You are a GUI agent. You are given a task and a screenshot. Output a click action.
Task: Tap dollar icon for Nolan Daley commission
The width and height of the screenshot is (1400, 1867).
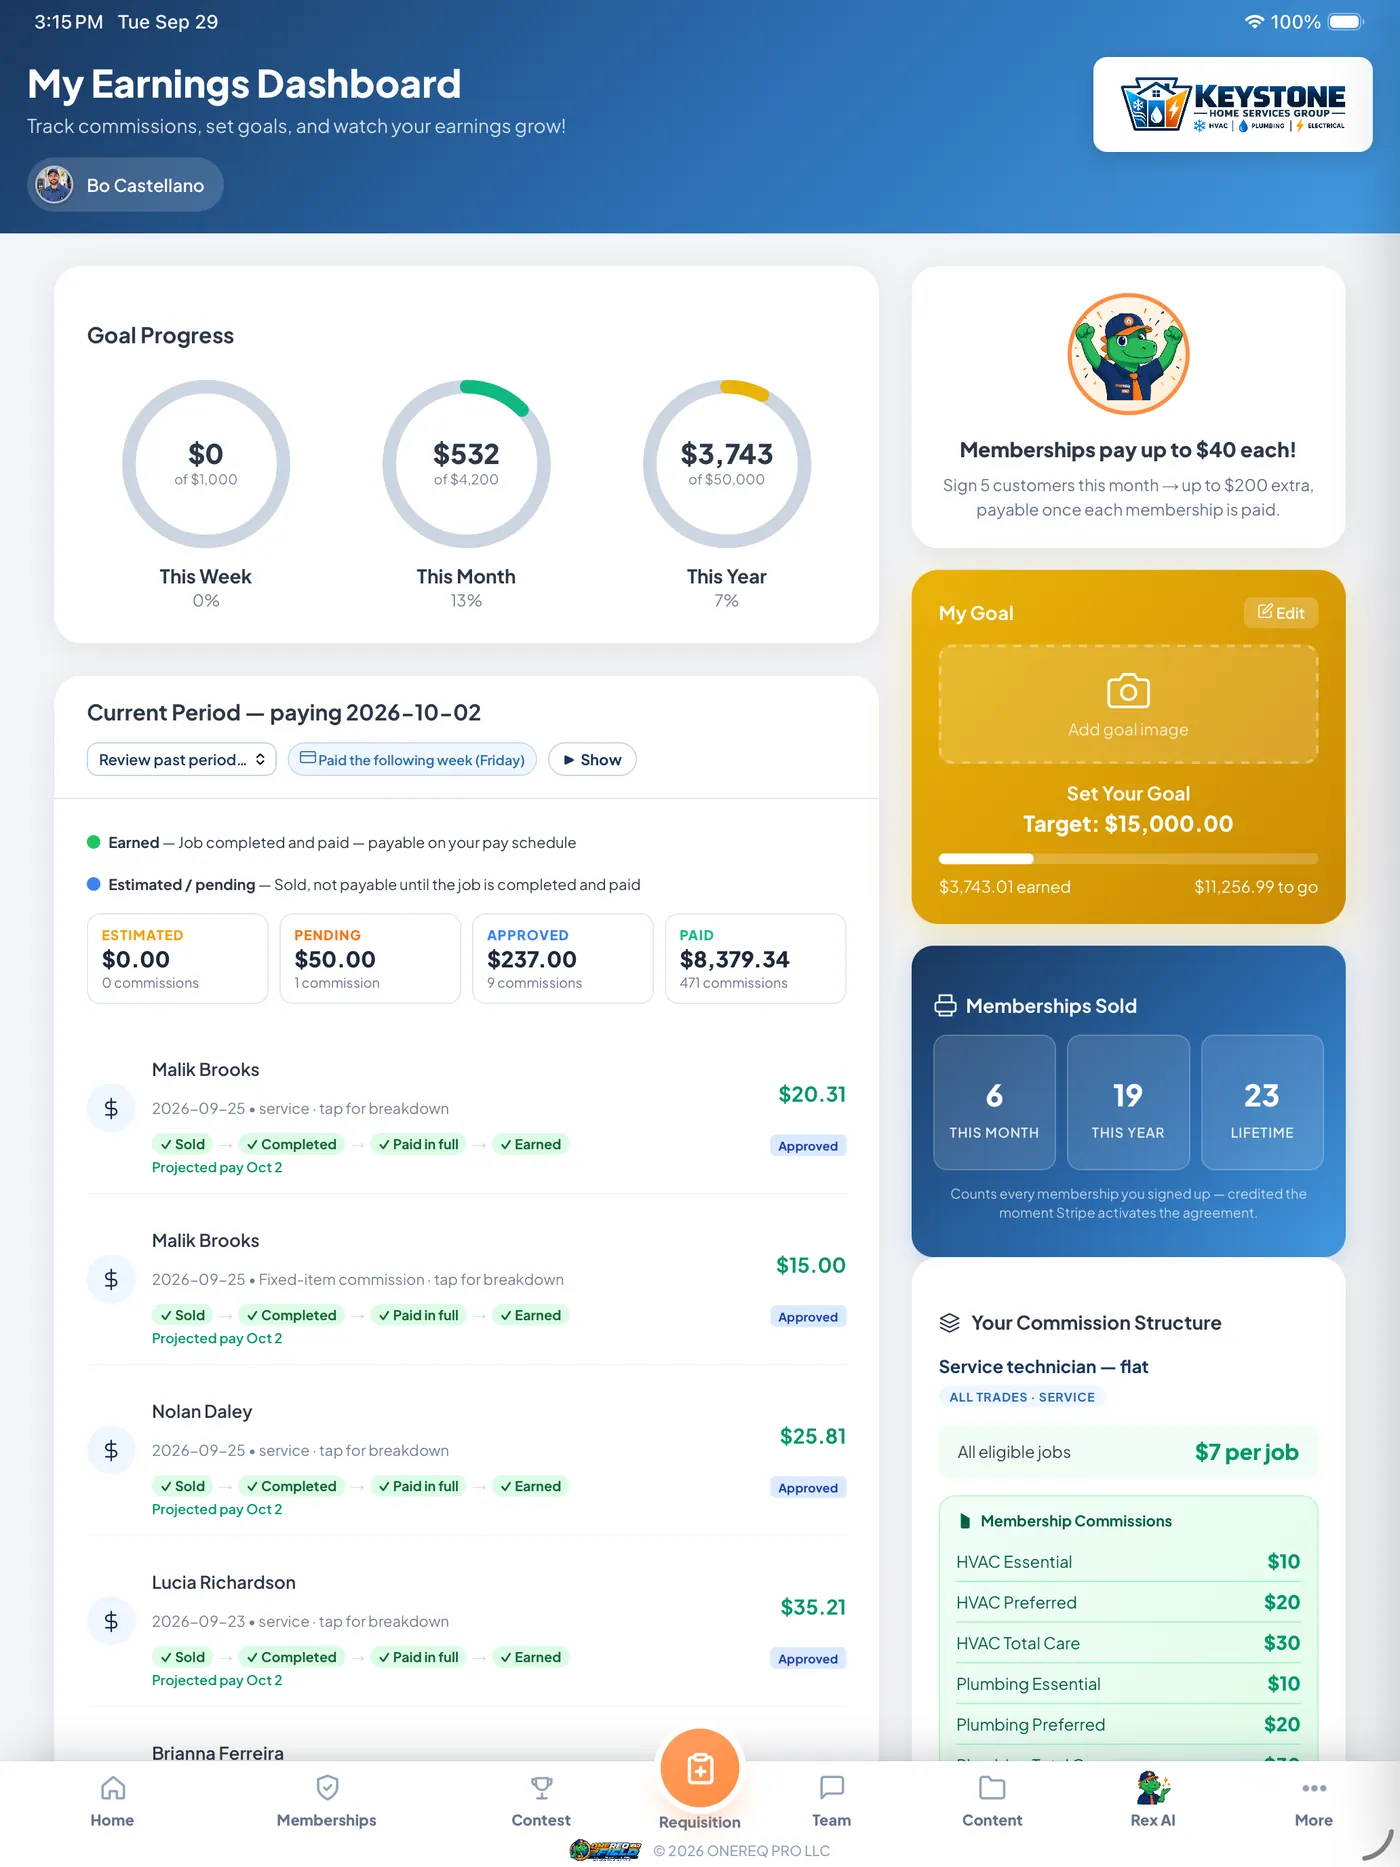tap(111, 1450)
